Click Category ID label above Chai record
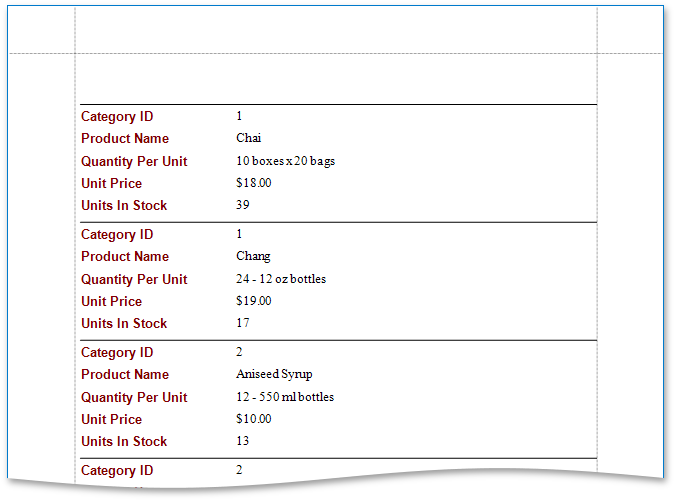Image resolution: width=677 pixels, height=503 pixels. pyautogui.click(x=117, y=117)
